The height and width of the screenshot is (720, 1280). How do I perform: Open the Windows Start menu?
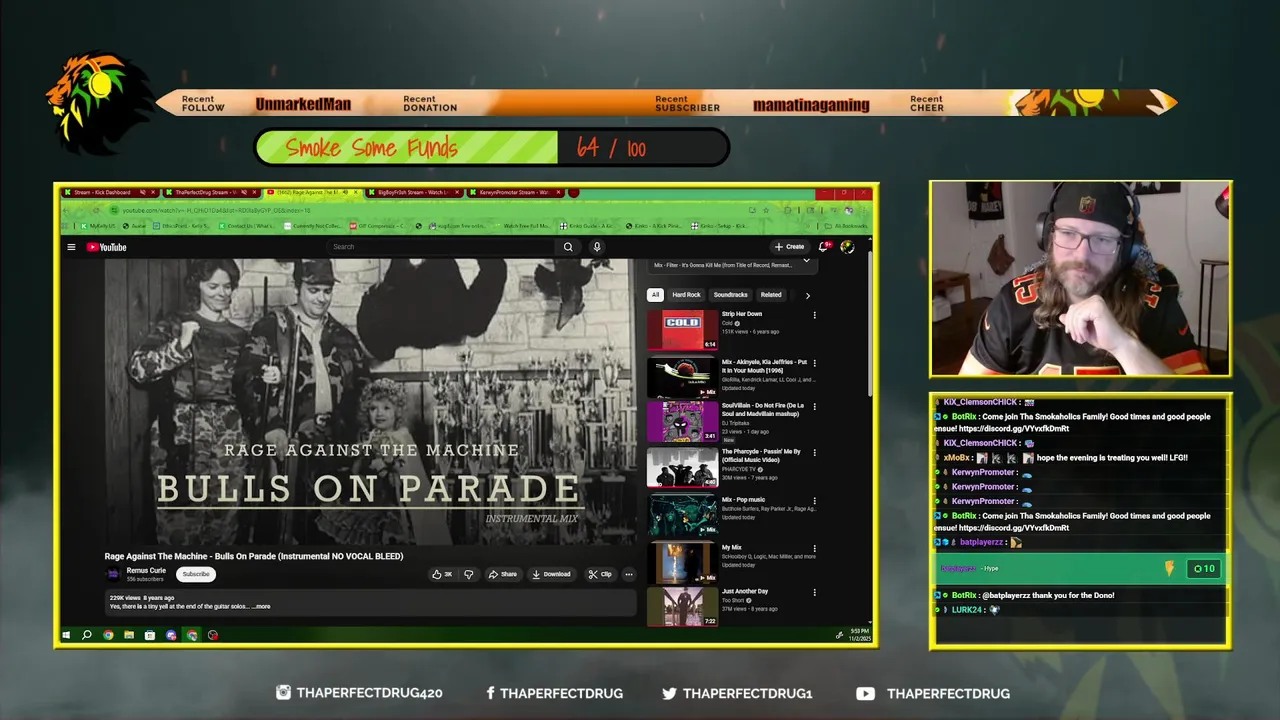pos(66,635)
